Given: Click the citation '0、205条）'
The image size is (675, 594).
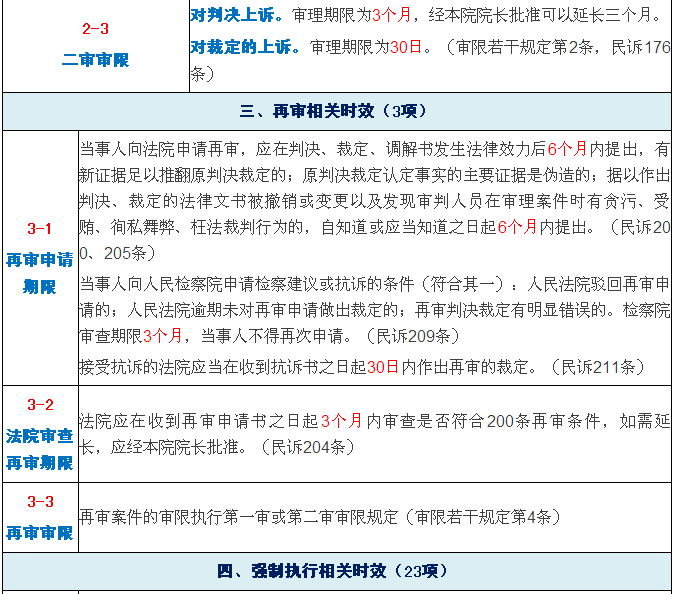Looking at the screenshot, I should click(x=117, y=253).
